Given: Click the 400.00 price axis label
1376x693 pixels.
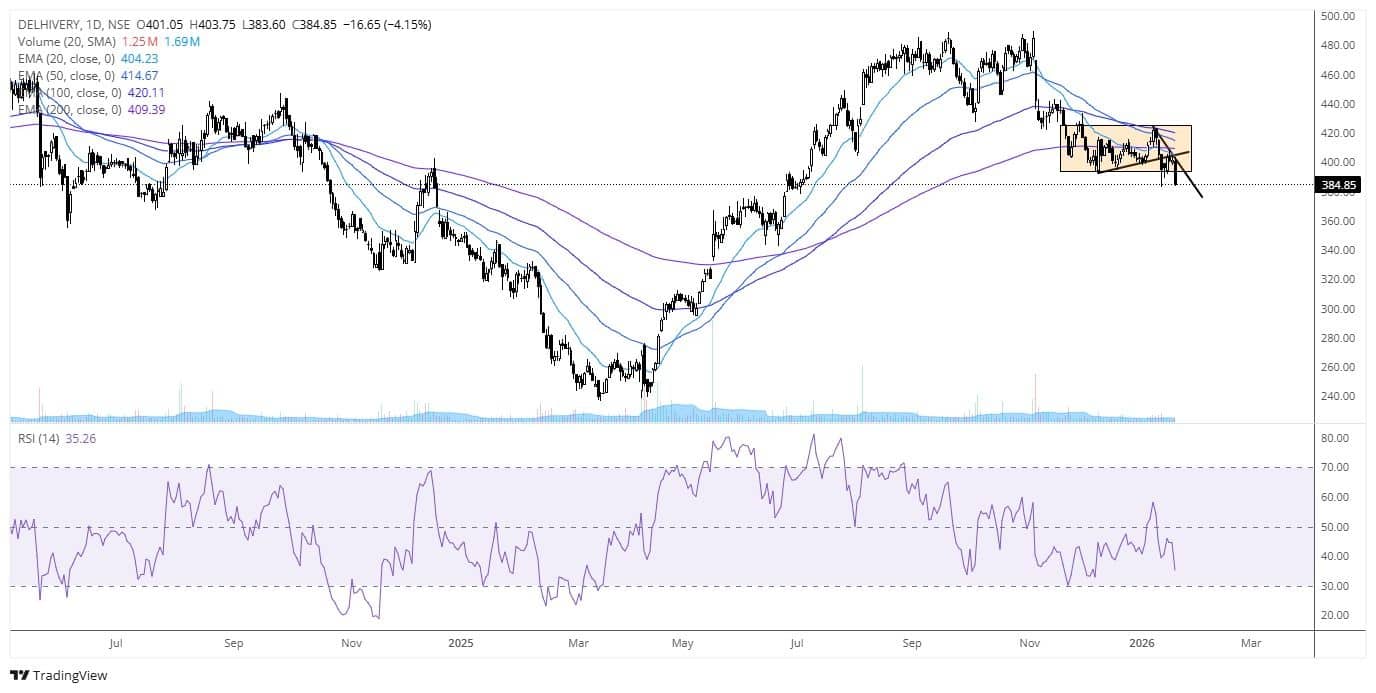Looking at the screenshot, I should pos(1337,162).
